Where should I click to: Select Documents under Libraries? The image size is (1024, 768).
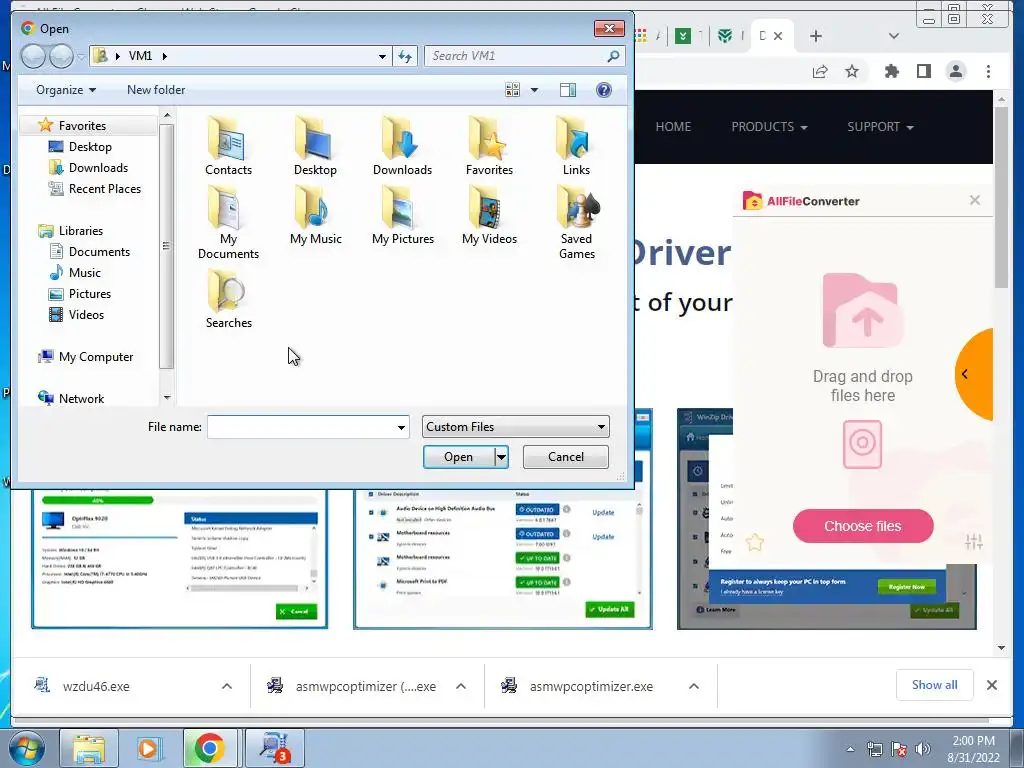pyautogui.click(x=99, y=251)
